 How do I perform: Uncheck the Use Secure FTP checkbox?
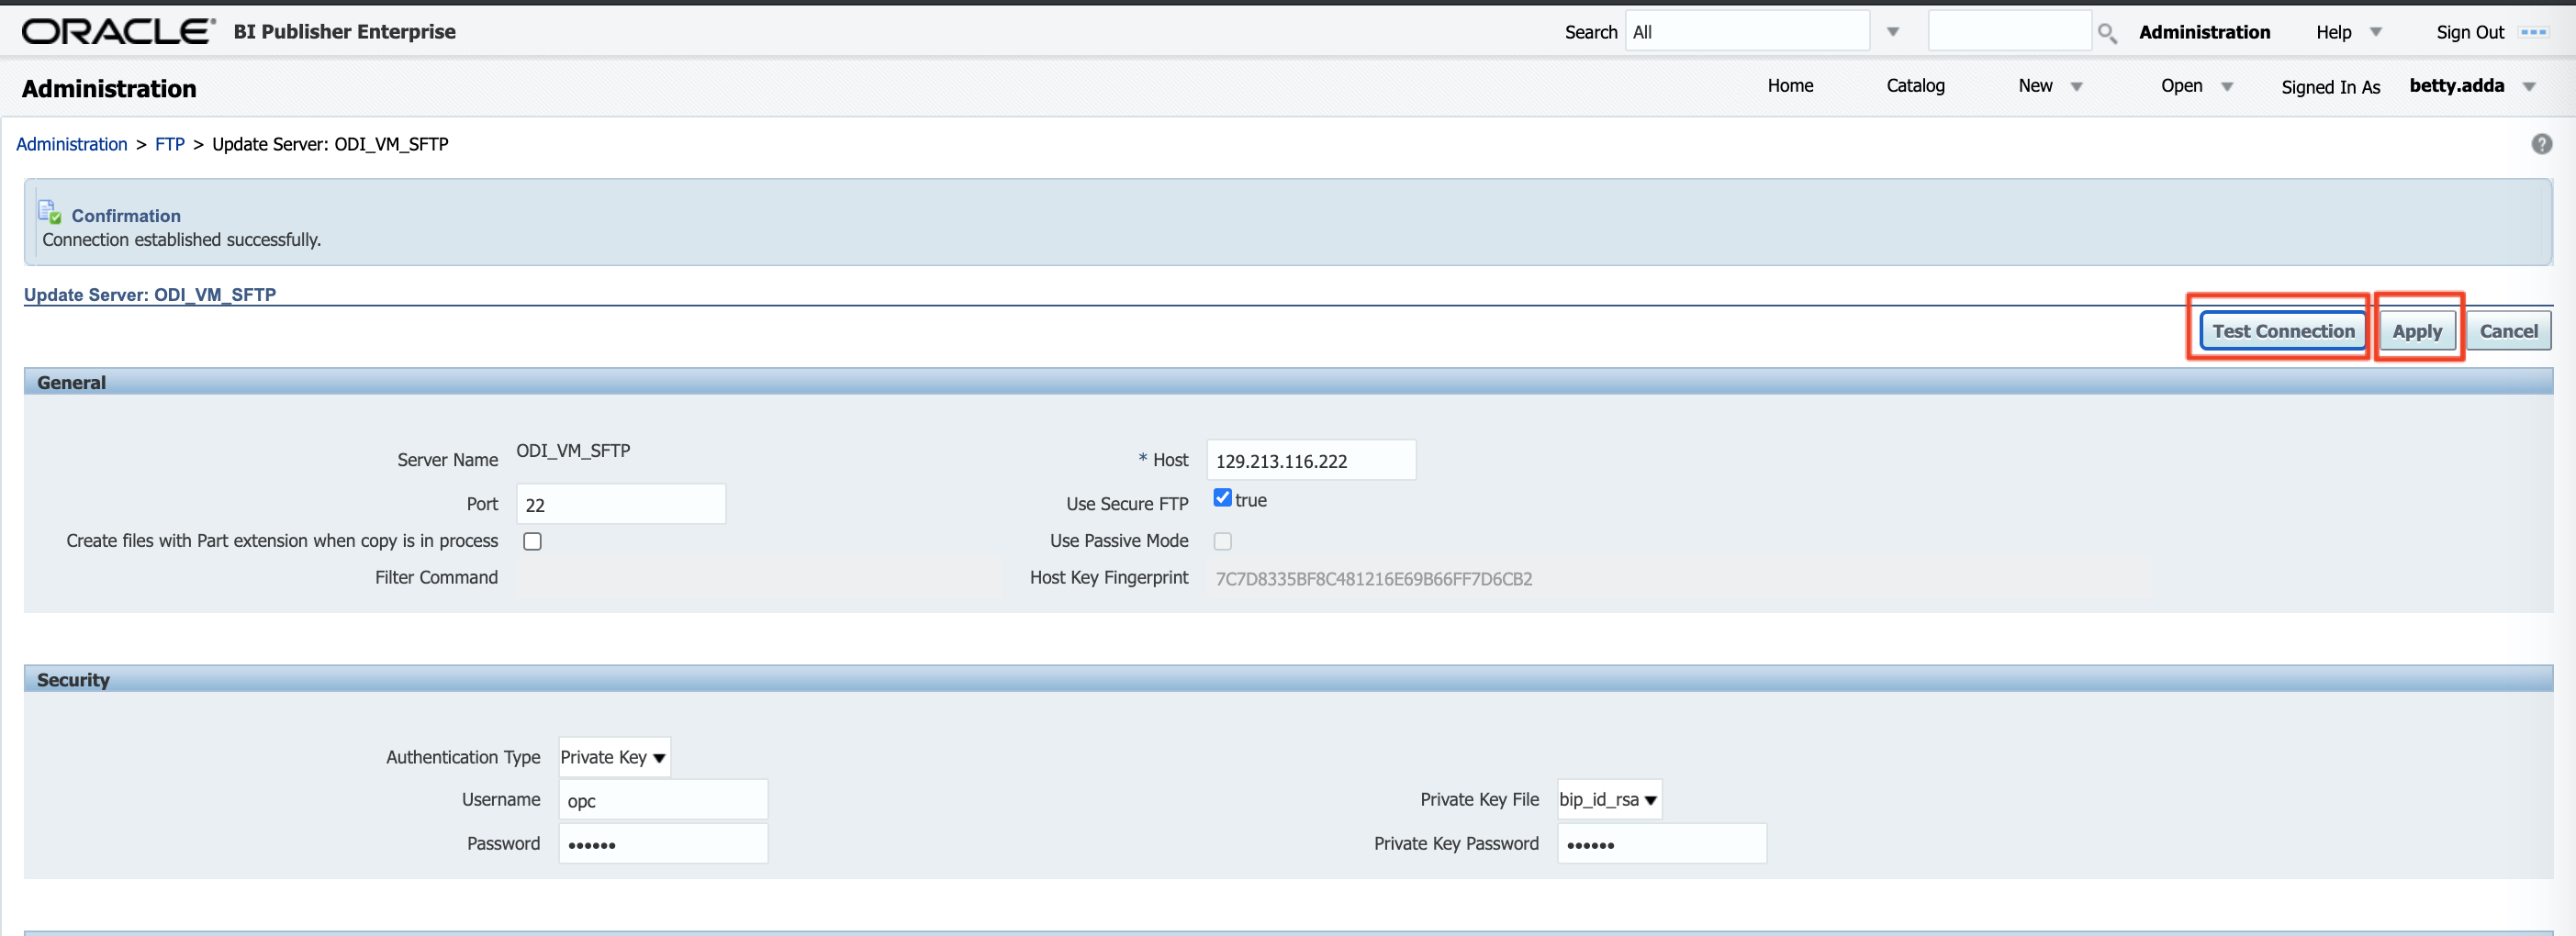(x=1222, y=498)
